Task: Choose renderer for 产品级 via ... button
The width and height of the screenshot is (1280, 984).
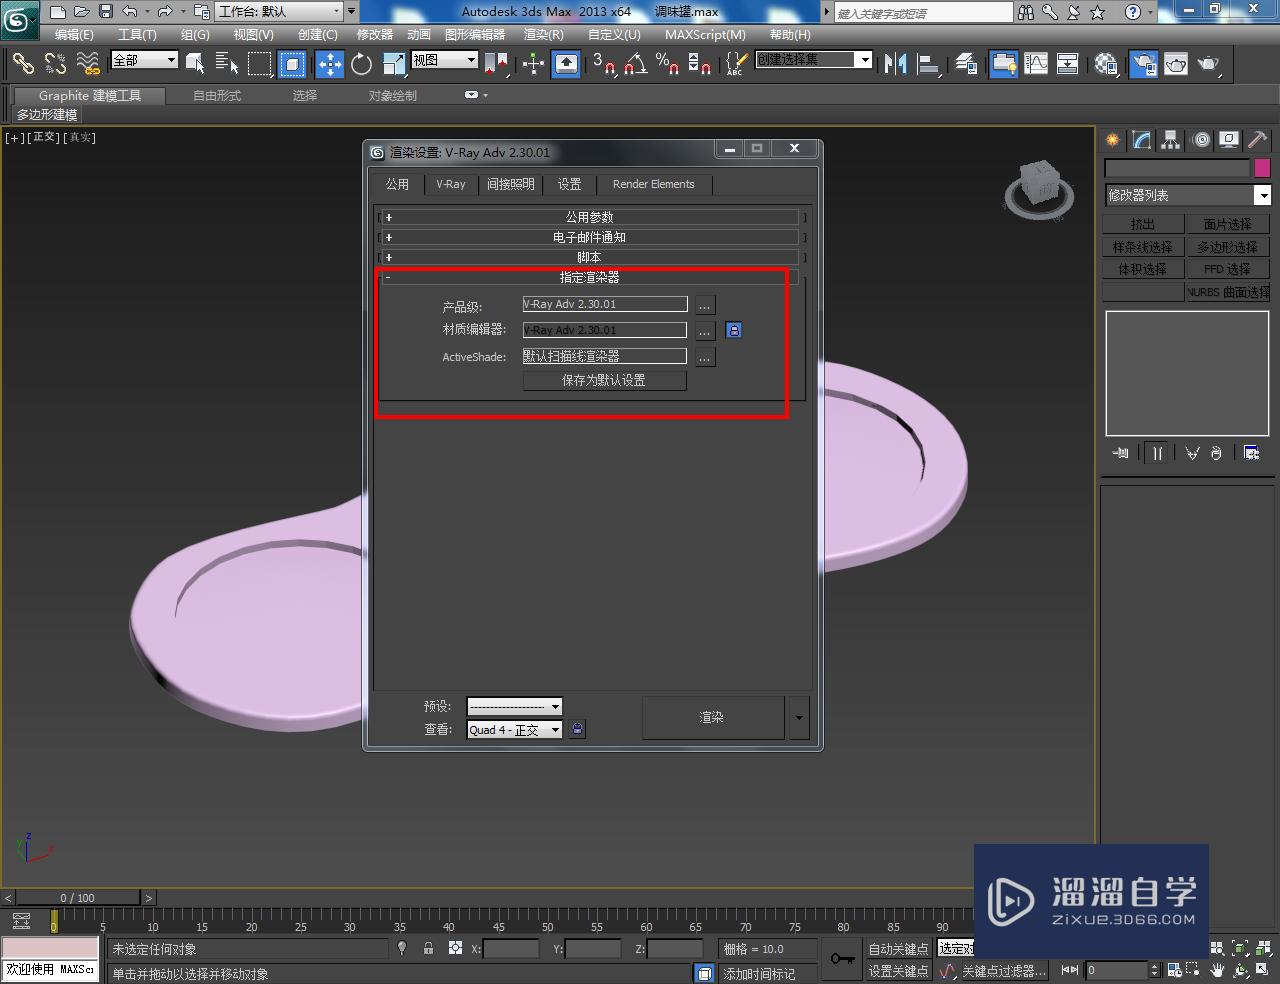Action: pos(705,305)
